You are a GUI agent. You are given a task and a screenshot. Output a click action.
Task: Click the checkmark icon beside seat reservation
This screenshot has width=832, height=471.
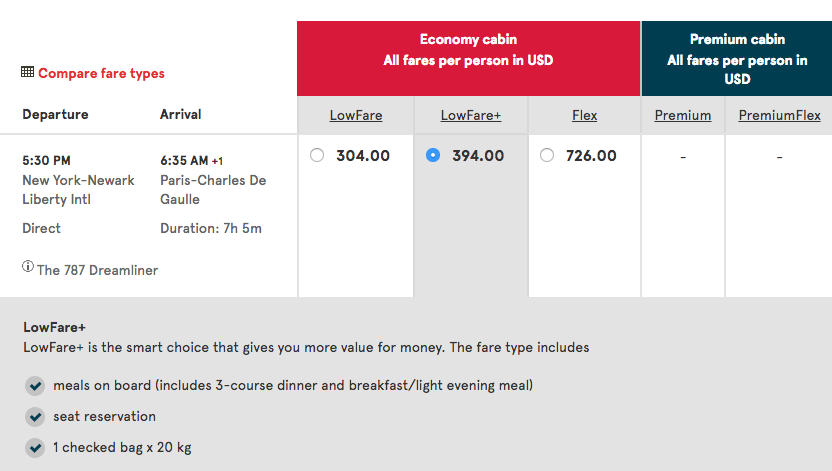tap(35, 416)
